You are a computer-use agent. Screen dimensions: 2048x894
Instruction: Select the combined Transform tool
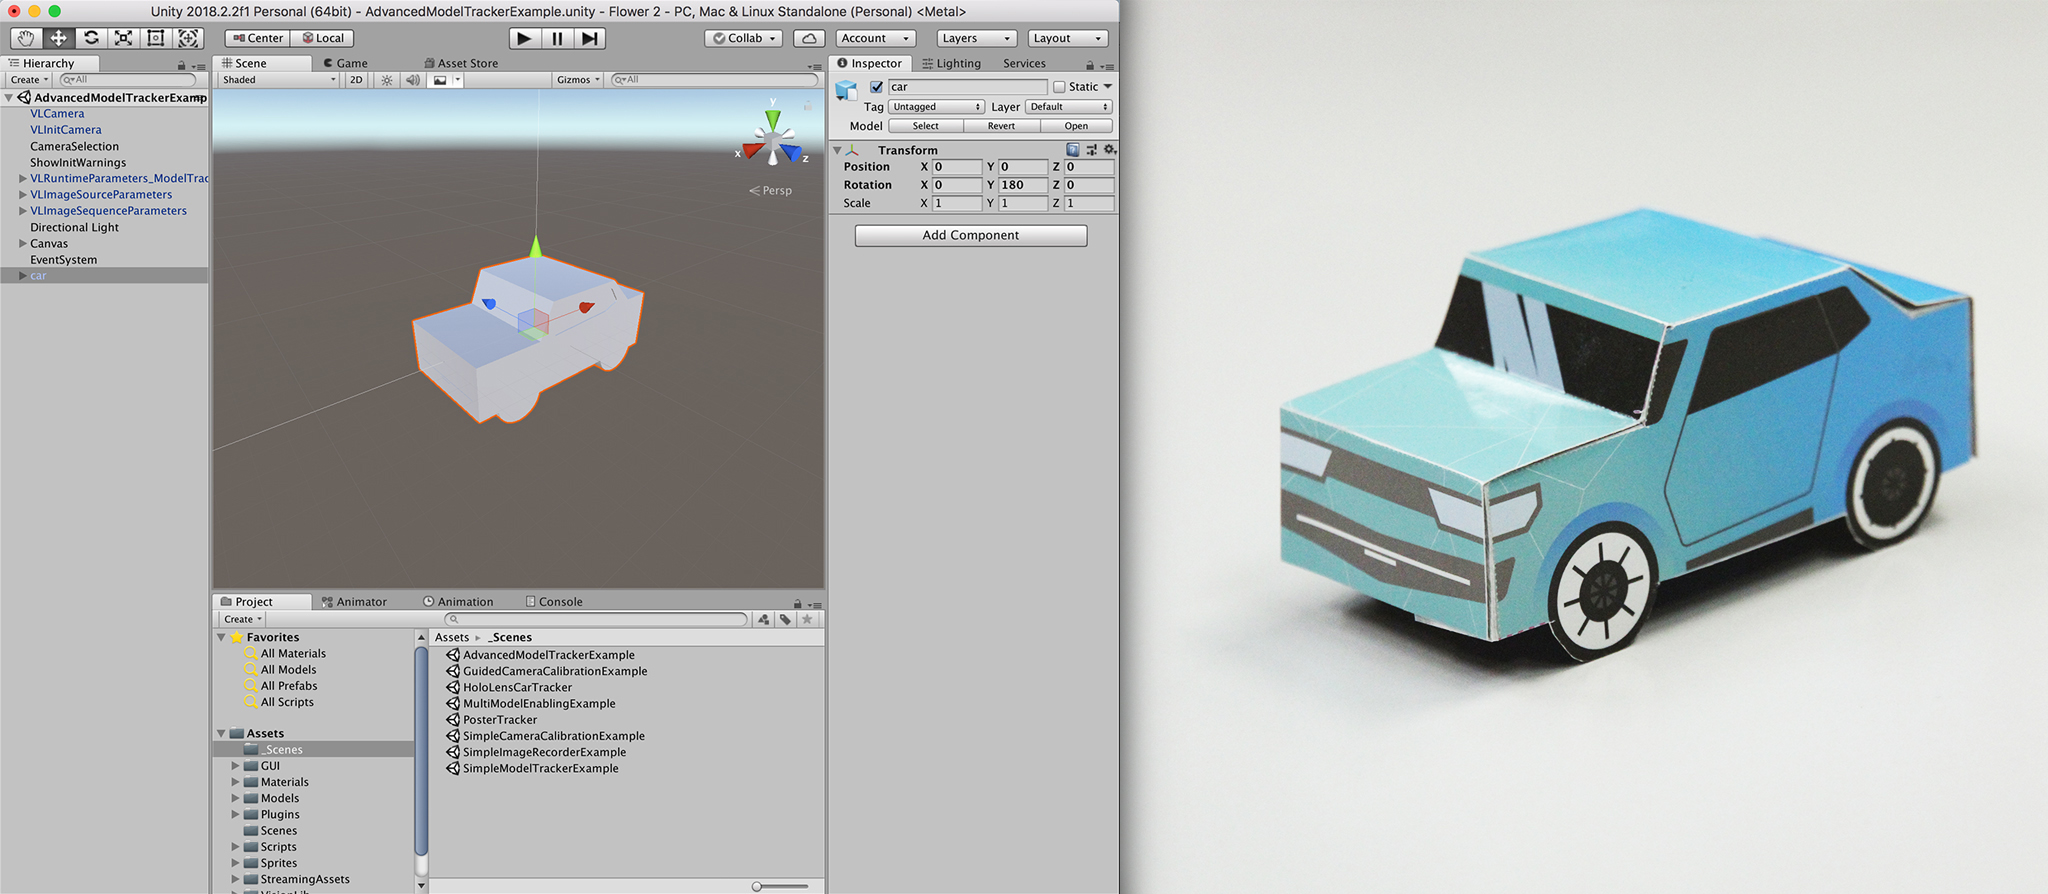[188, 38]
